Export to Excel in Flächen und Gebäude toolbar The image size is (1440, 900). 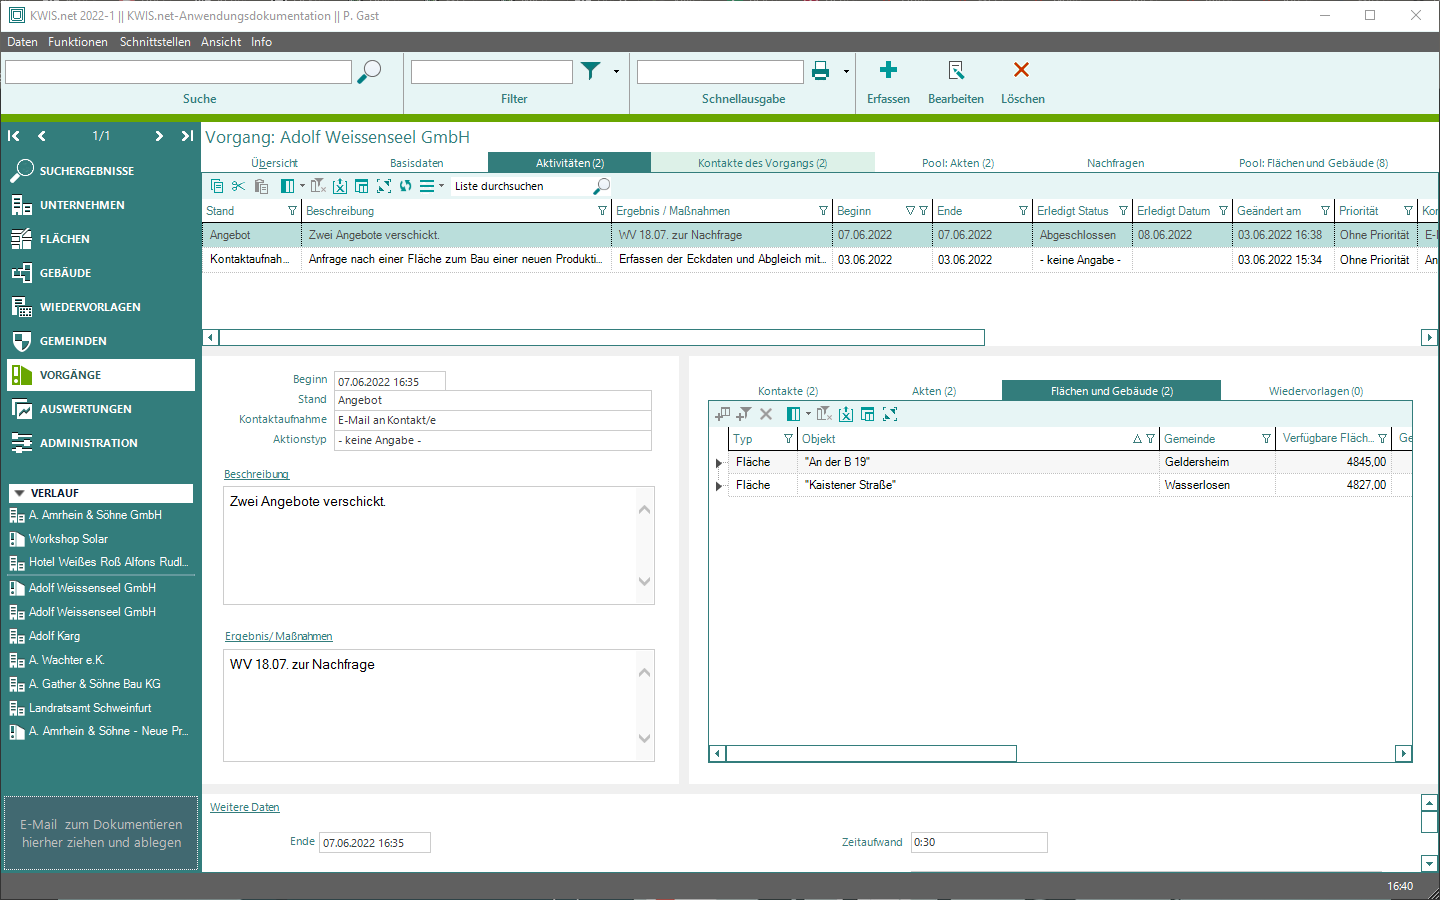pos(846,414)
